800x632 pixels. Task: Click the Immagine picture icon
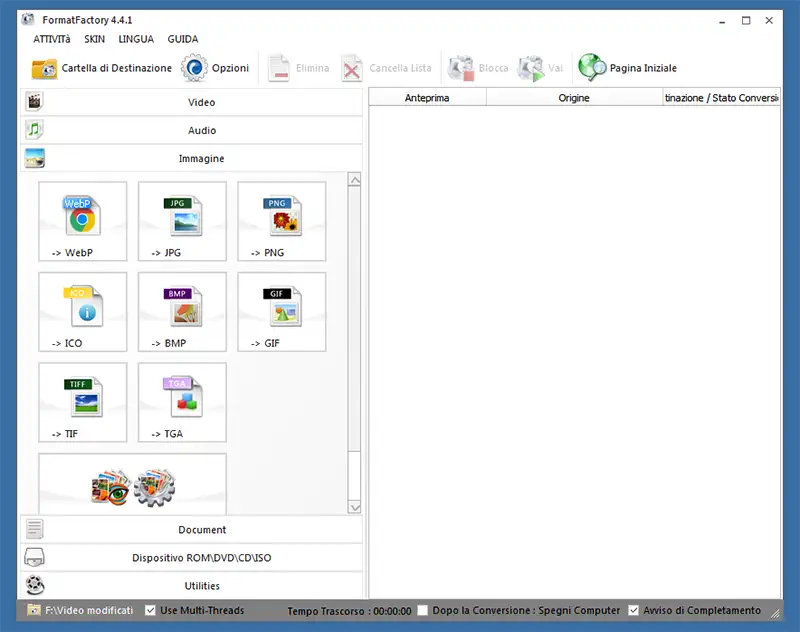(34, 158)
